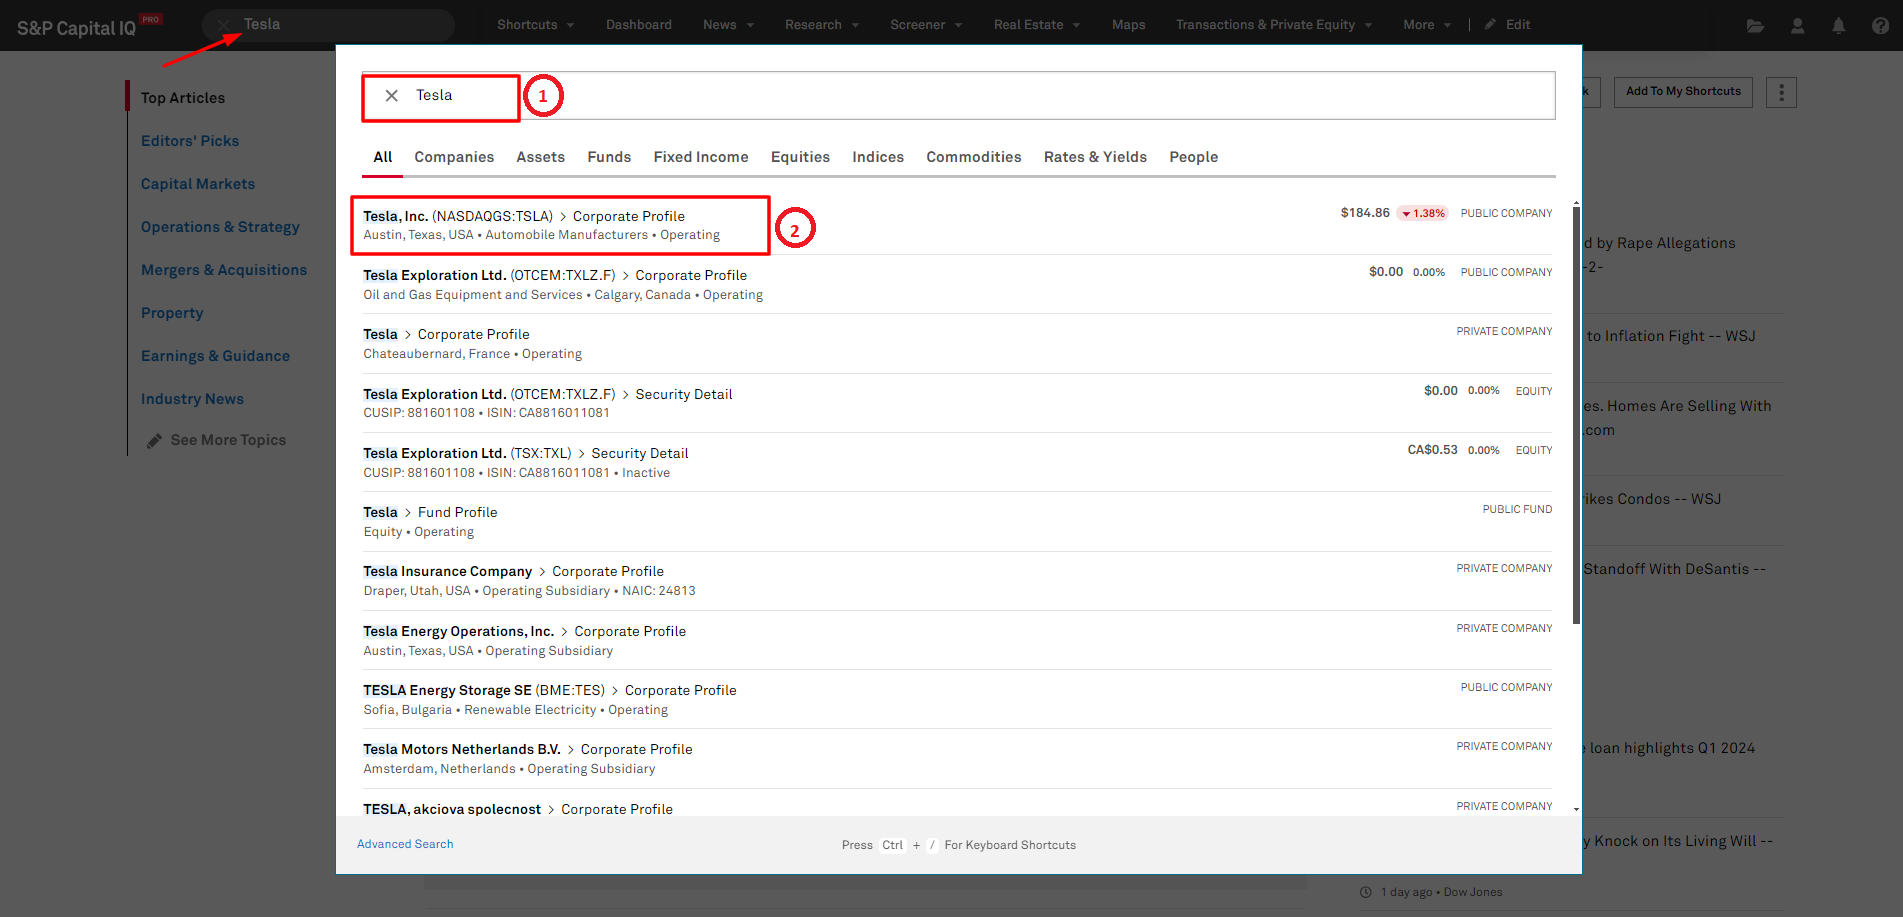Click the Add To My Shortcuts button
This screenshot has width=1903, height=917.
(x=1683, y=92)
